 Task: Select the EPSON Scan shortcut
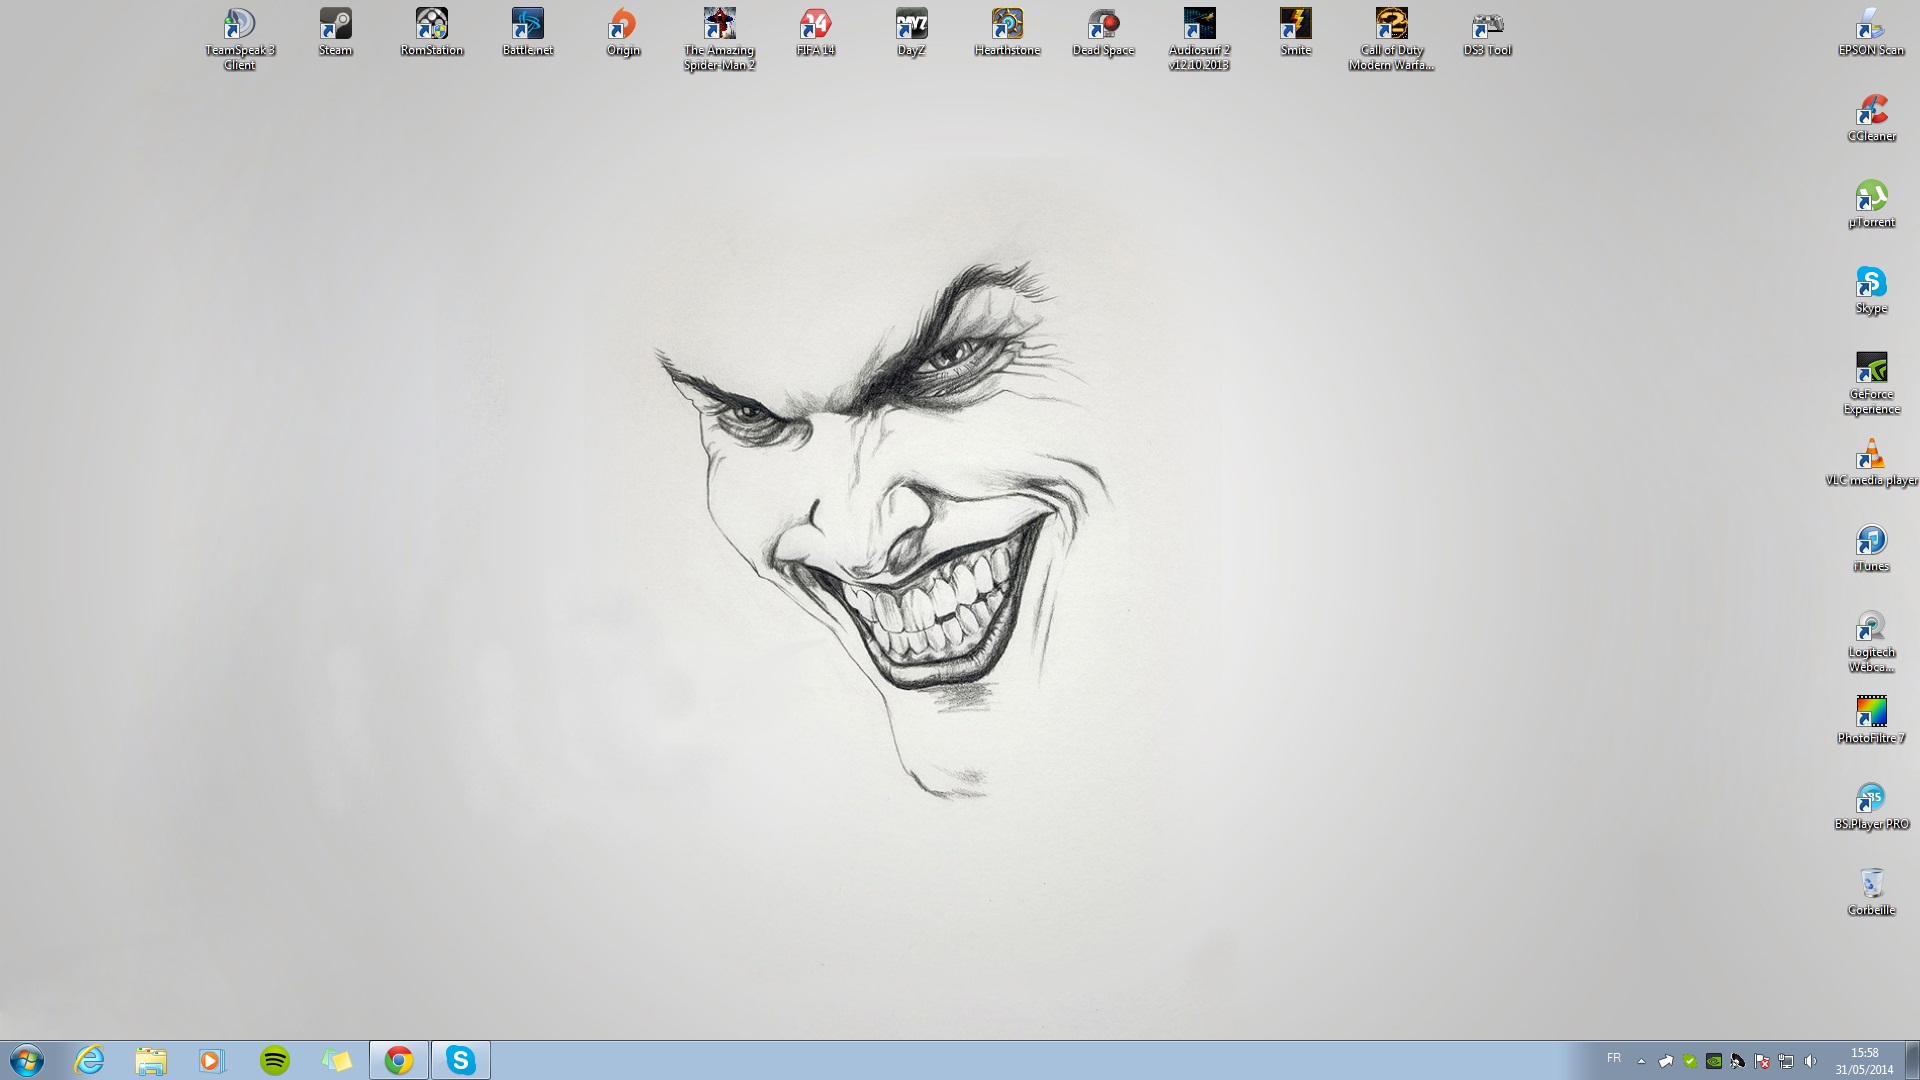pos(1871,32)
